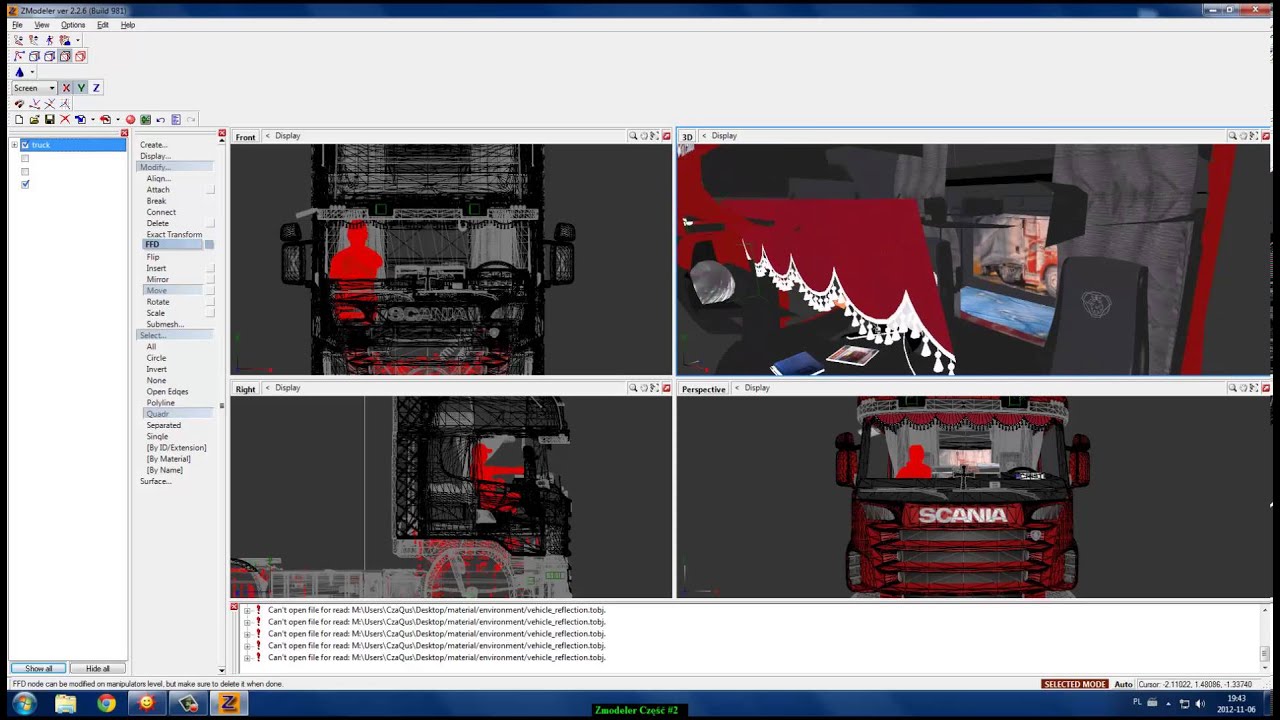Toggle SELECTED MODE in the status bar
The width and height of the screenshot is (1280, 720).
(1074, 684)
